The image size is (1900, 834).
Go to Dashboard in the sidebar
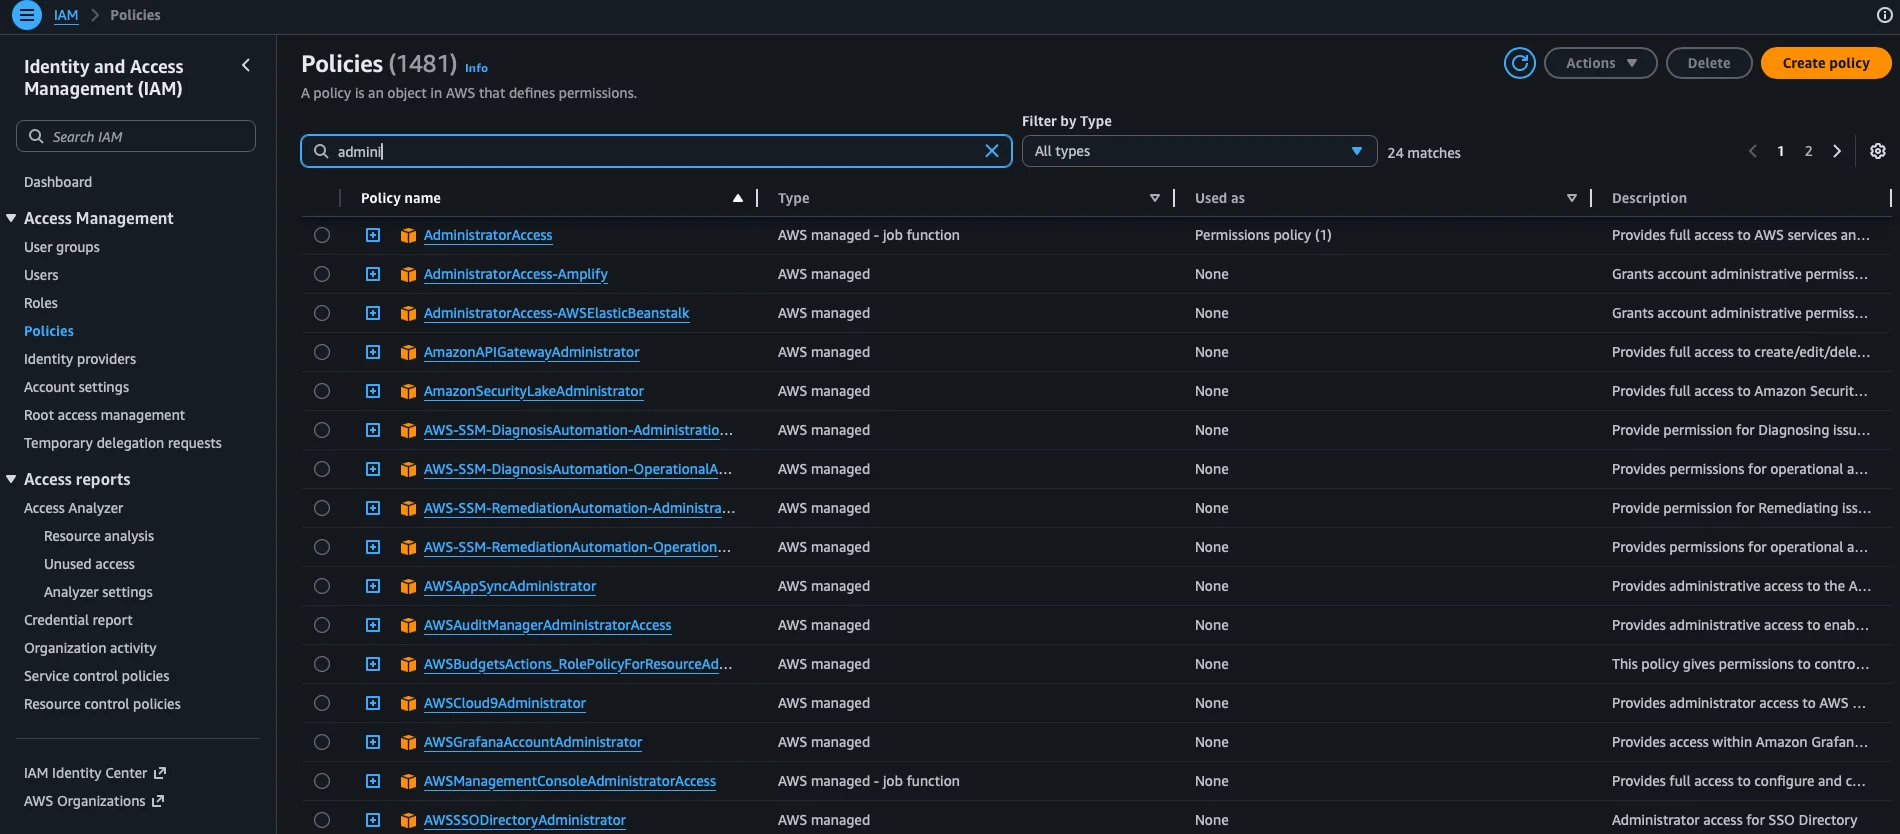coord(58,182)
